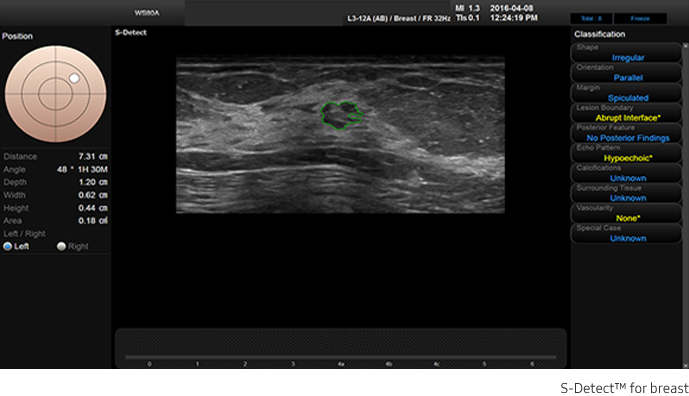Select the Left breast radio button
689x396 pixels.
[7, 246]
